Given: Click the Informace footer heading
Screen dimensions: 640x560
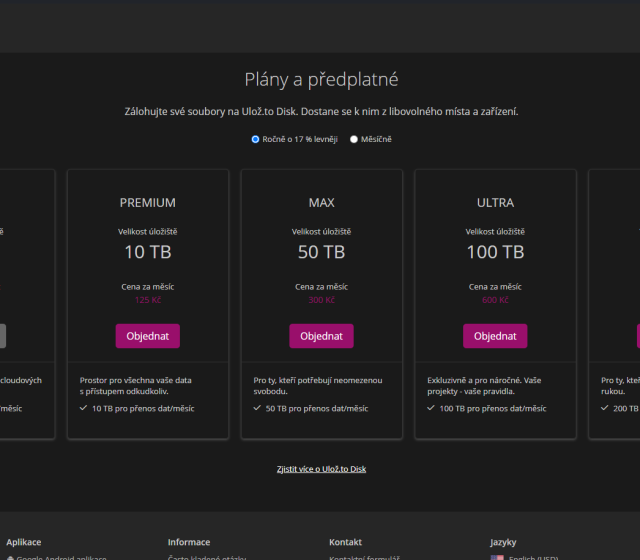Looking at the screenshot, I should point(189,542).
